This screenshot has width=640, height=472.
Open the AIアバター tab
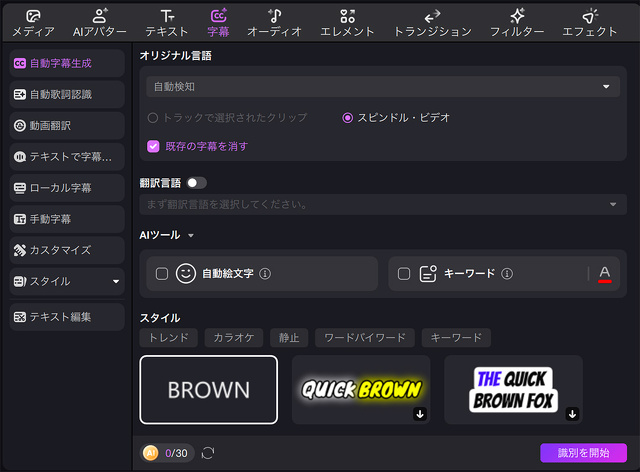[100, 23]
